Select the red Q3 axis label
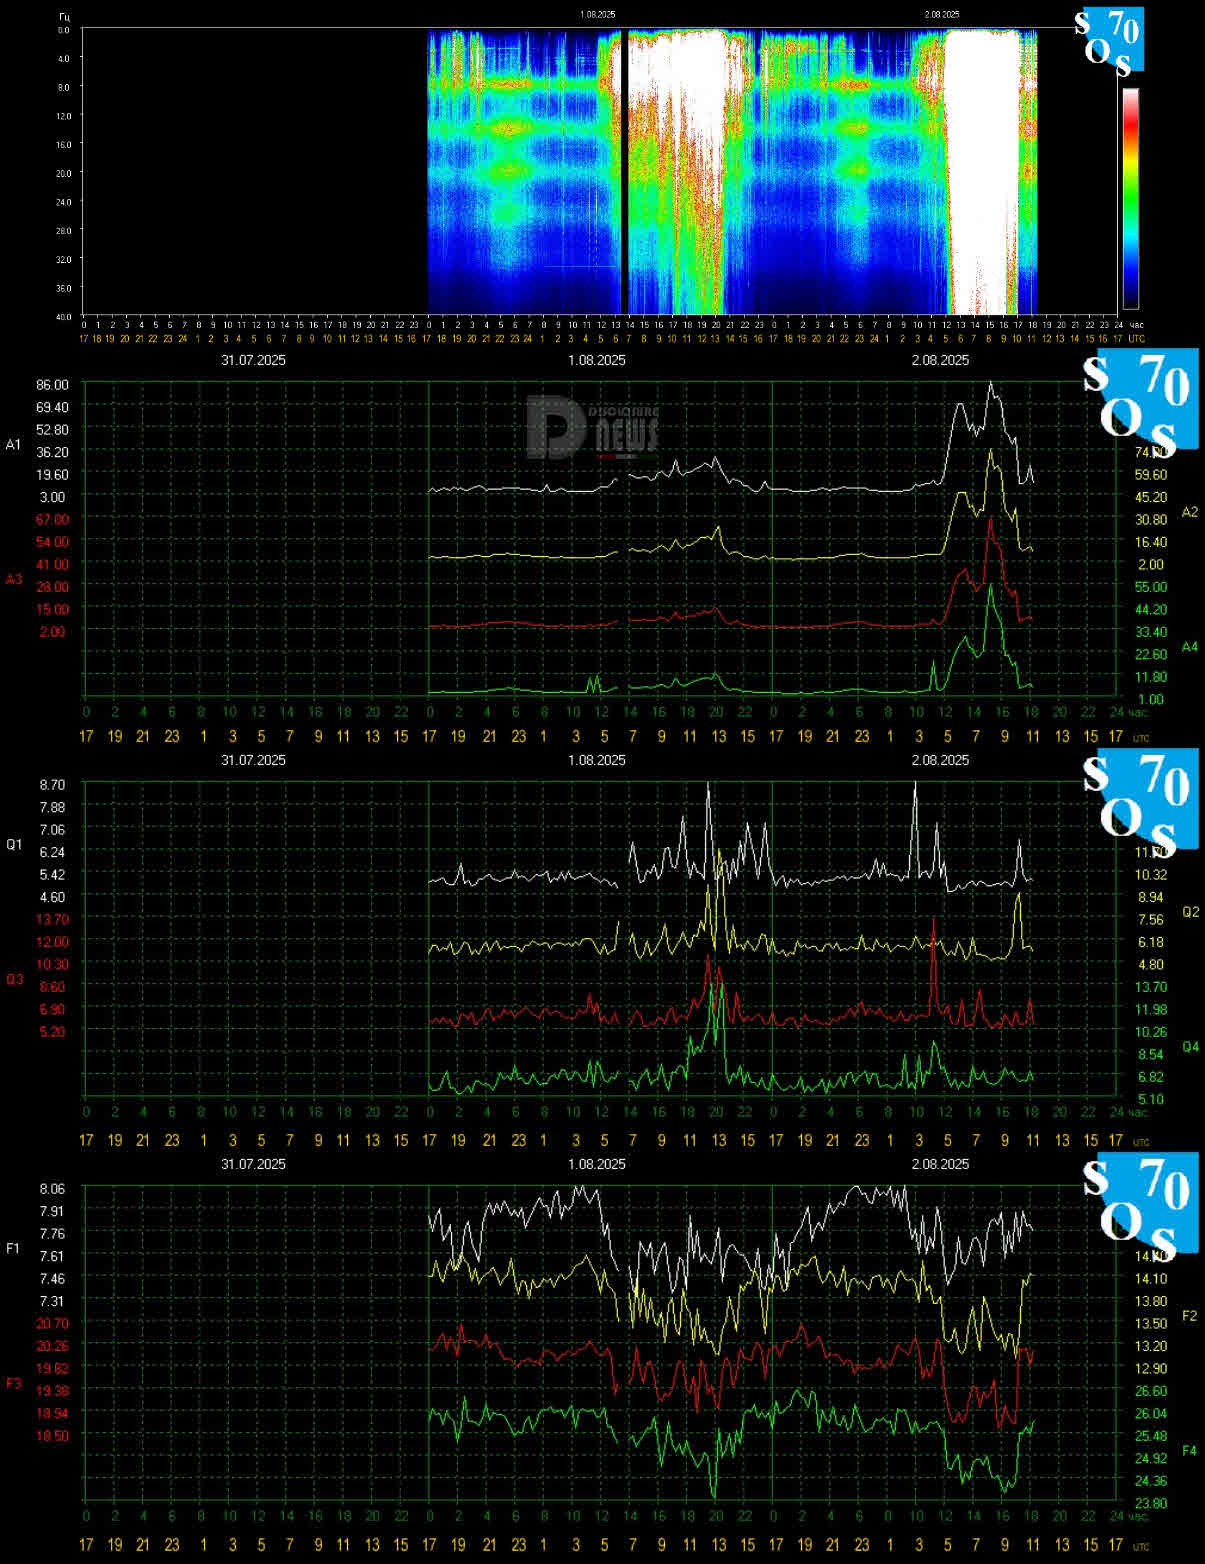Screen dimensions: 1205x1564 (13, 979)
